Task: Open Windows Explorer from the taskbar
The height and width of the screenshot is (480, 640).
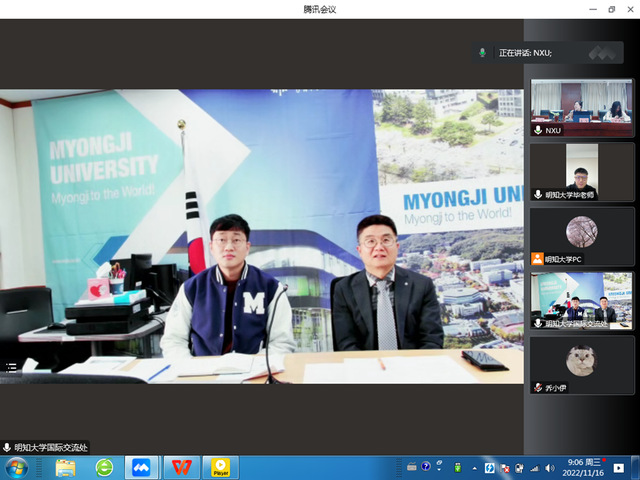Action: (x=65, y=468)
